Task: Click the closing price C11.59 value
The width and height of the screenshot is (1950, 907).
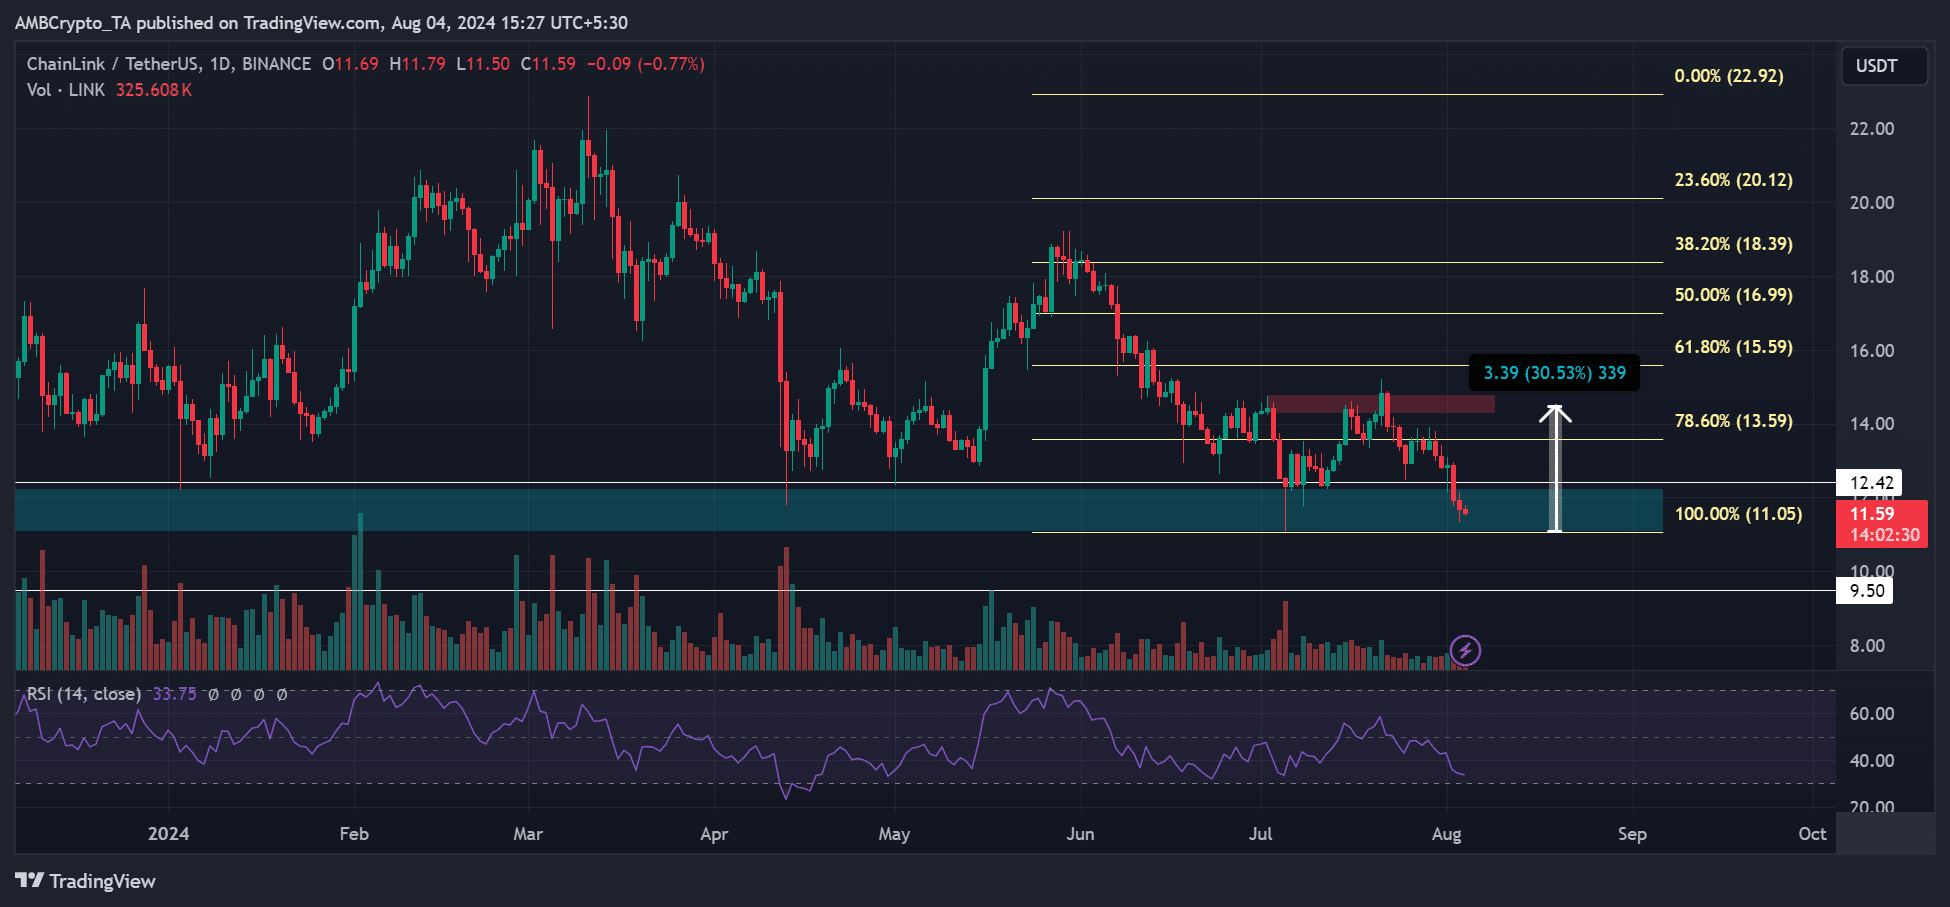Action: click(x=548, y=64)
